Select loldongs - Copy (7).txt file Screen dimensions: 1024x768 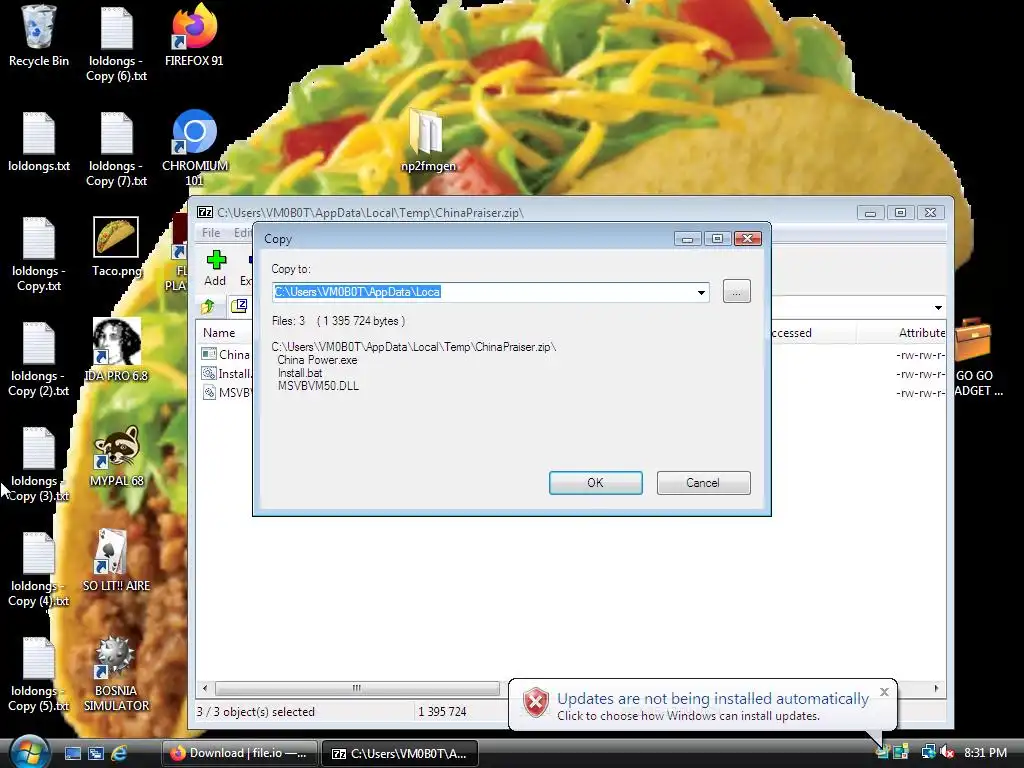coord(116,149)
